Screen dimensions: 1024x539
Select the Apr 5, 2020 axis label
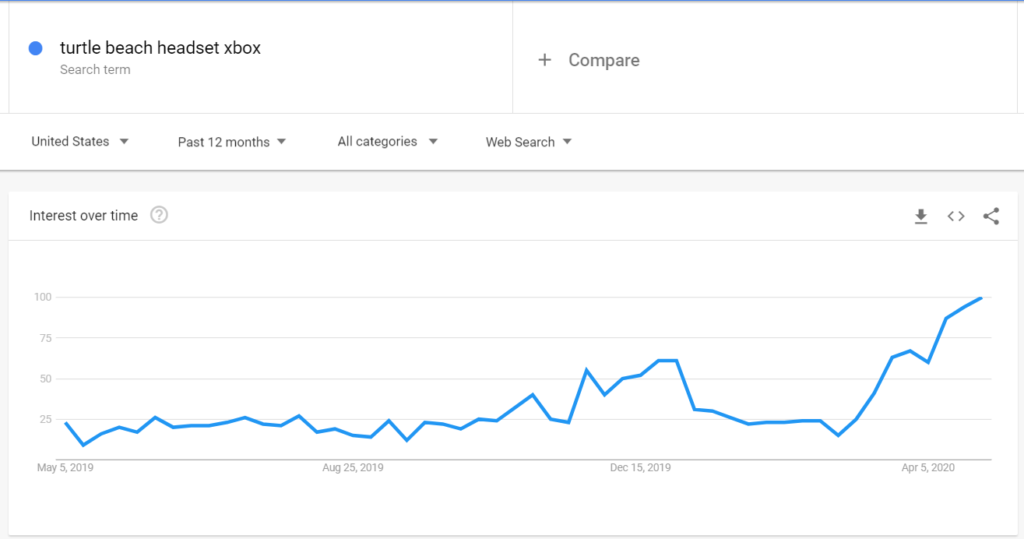[x=930, y=467]
